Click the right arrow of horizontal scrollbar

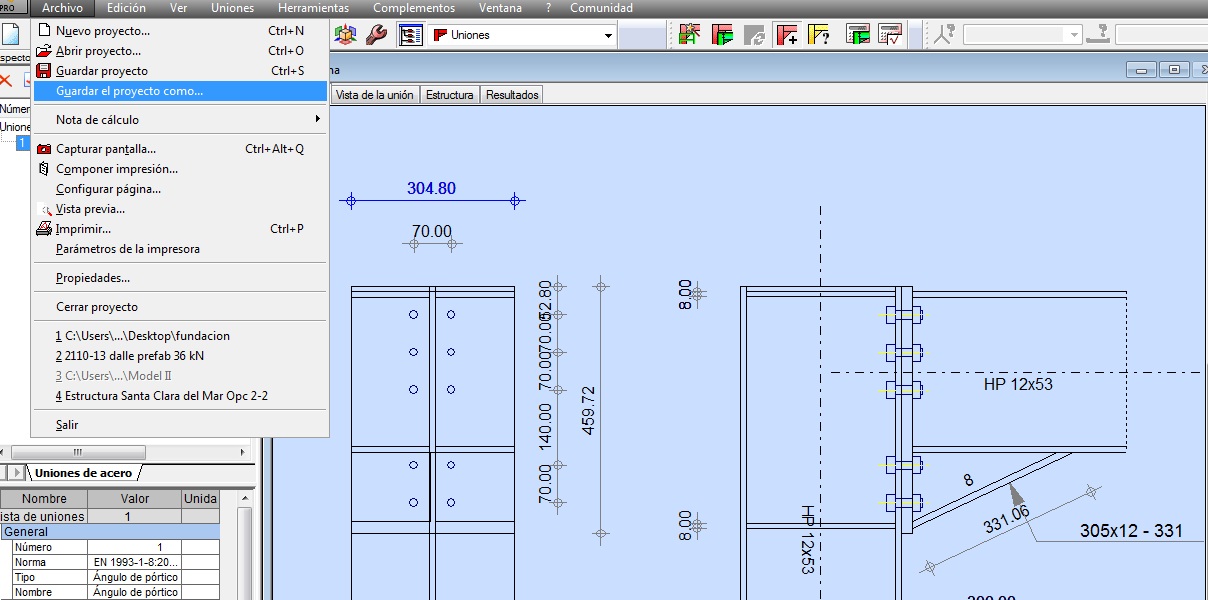pyautogui.click(x=242, y=452)
